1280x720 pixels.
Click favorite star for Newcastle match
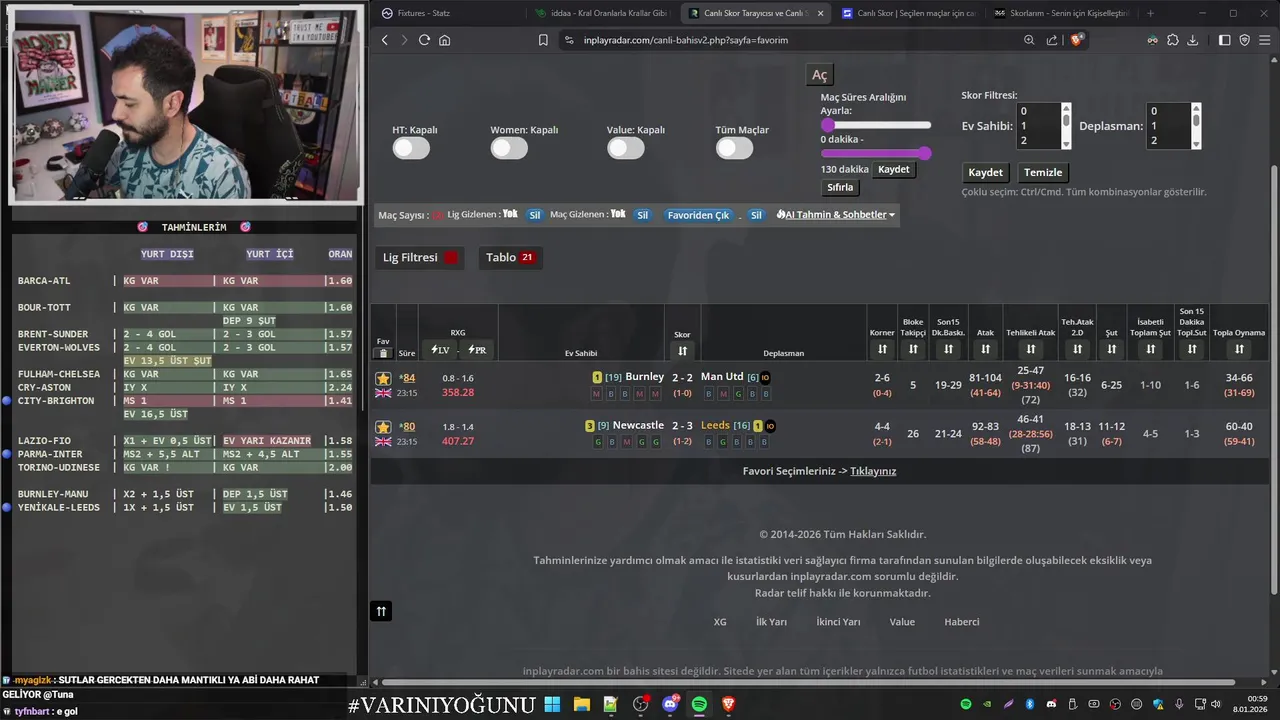click(x=383, y=427)
